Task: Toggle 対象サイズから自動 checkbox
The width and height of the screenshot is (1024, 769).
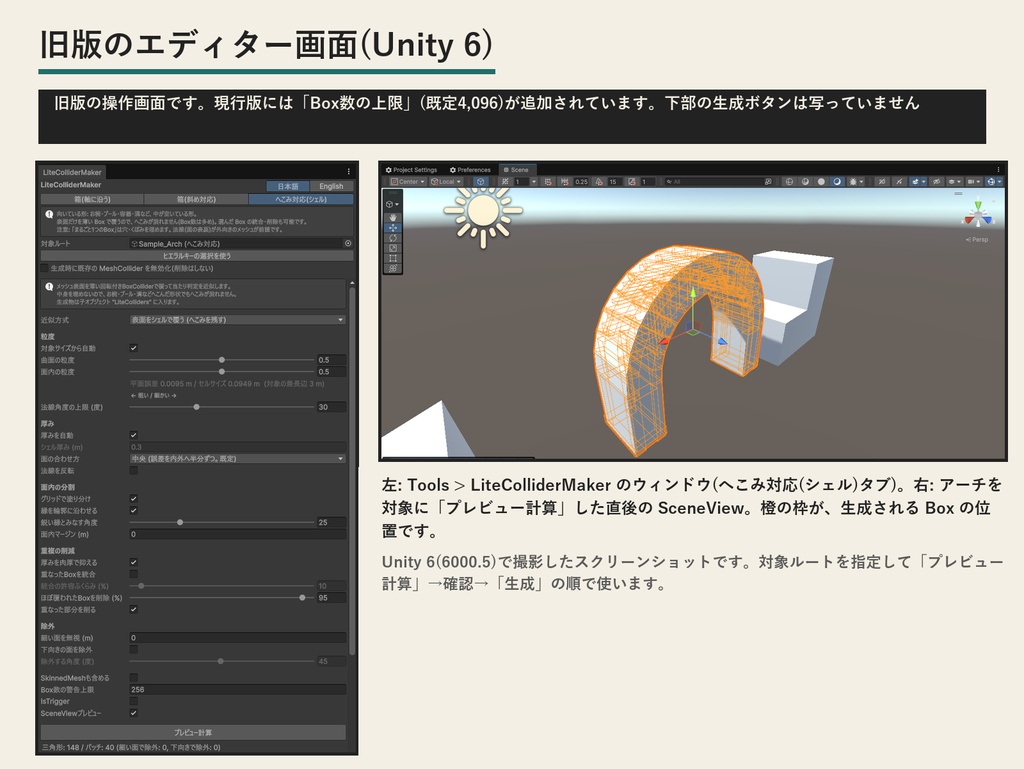Action: (x=133, y=348)
